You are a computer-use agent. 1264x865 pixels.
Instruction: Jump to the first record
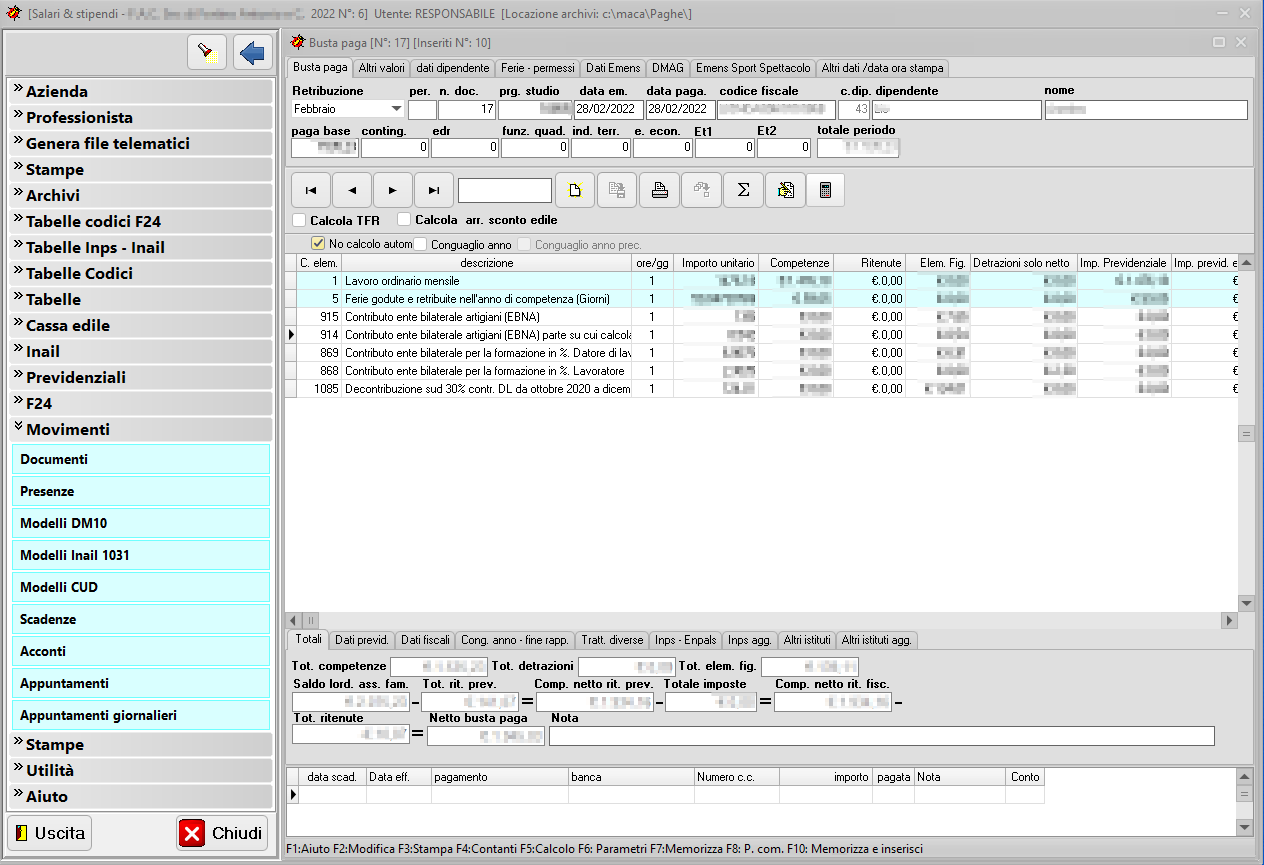click(311, 190)
